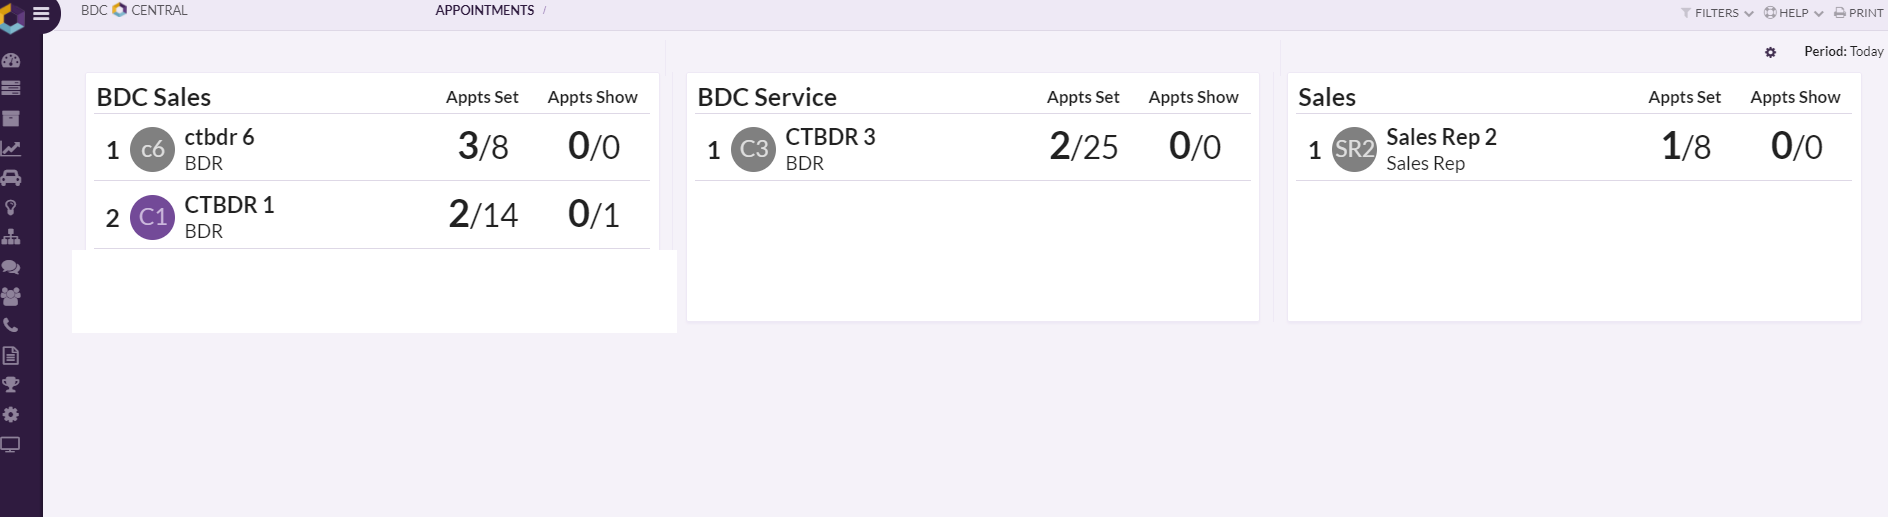Open the car inventory sidebar icon
The height and width of the screenshot is (517, 1888).
tap(11, 178)
